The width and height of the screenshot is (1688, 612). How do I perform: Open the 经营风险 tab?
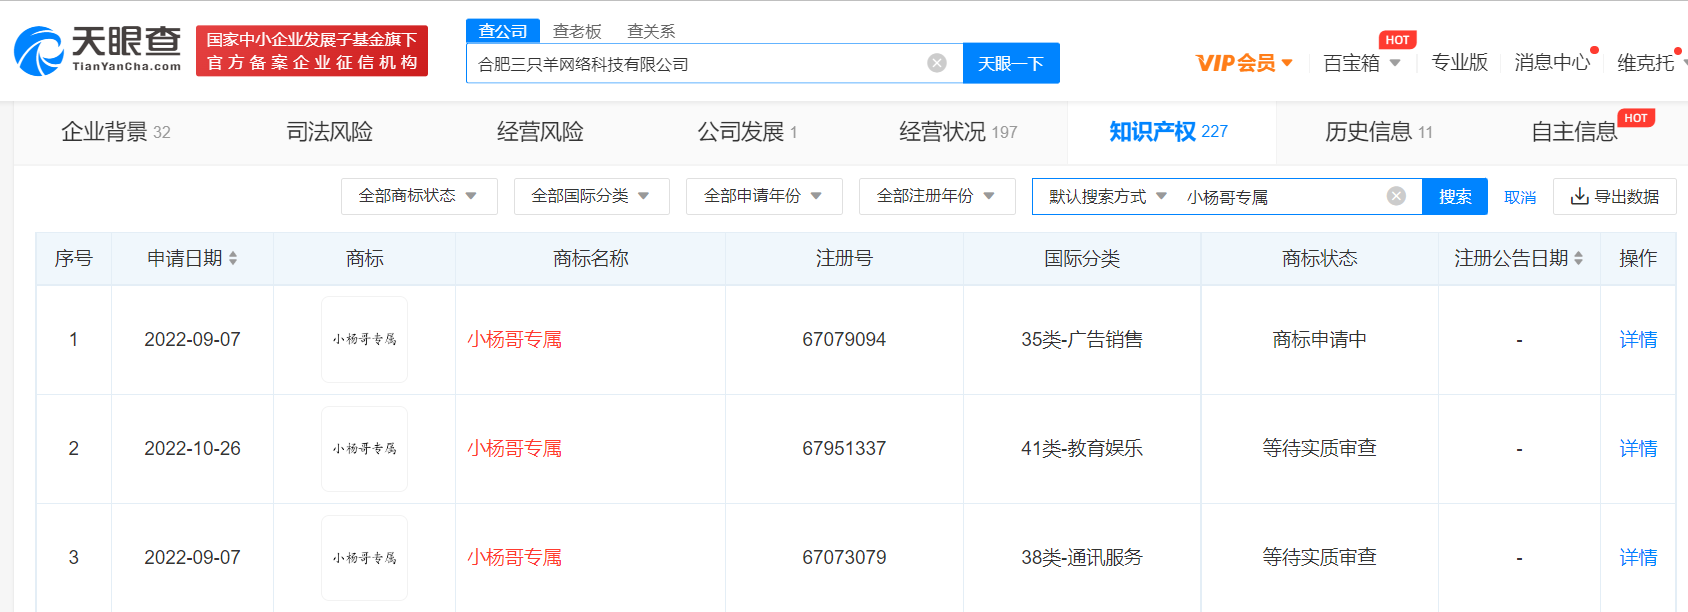pos(540,132)
